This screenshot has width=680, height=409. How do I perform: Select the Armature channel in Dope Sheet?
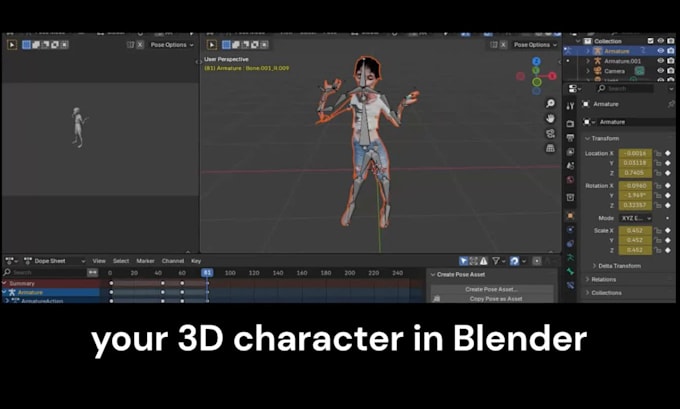pyautogui.click(x=51, y=292)
